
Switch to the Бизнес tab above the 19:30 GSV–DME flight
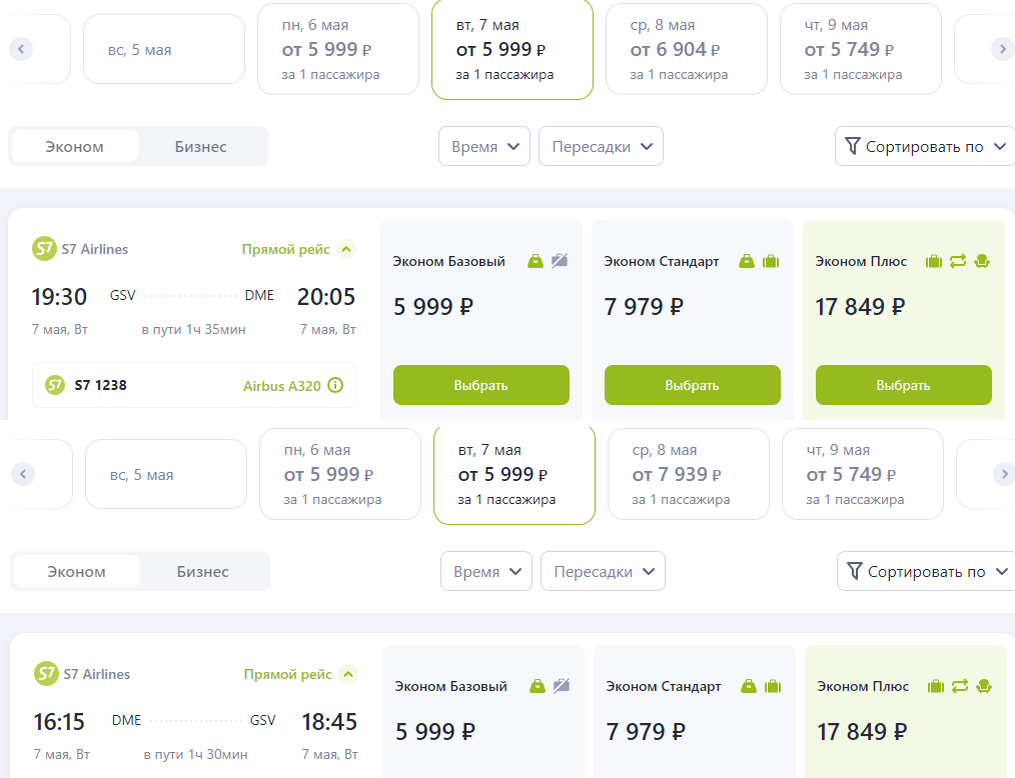tap(201, 146)
